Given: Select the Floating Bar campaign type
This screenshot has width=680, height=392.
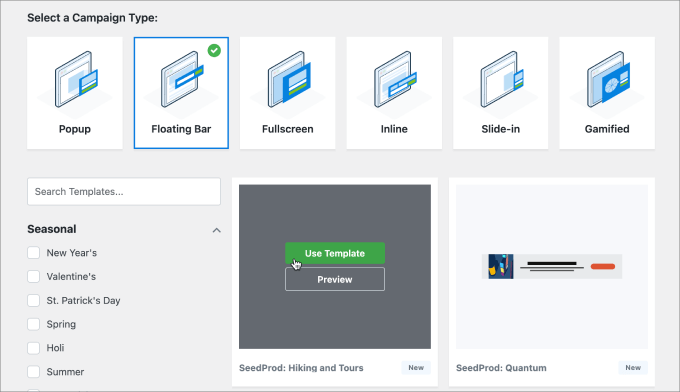Looking at the screenshot, I should pos(181,93).
